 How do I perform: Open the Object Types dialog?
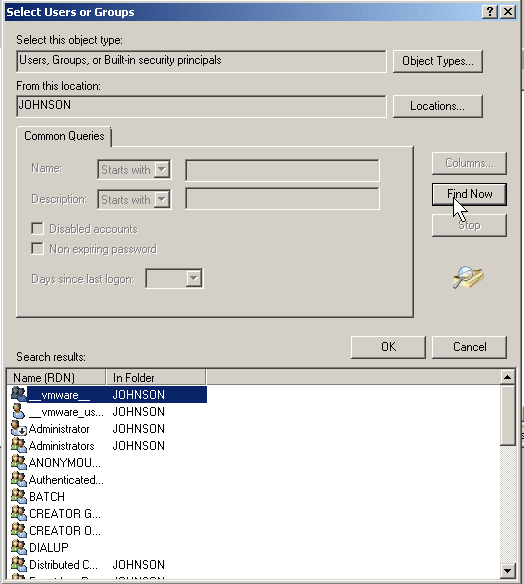(x=438, y=61)
